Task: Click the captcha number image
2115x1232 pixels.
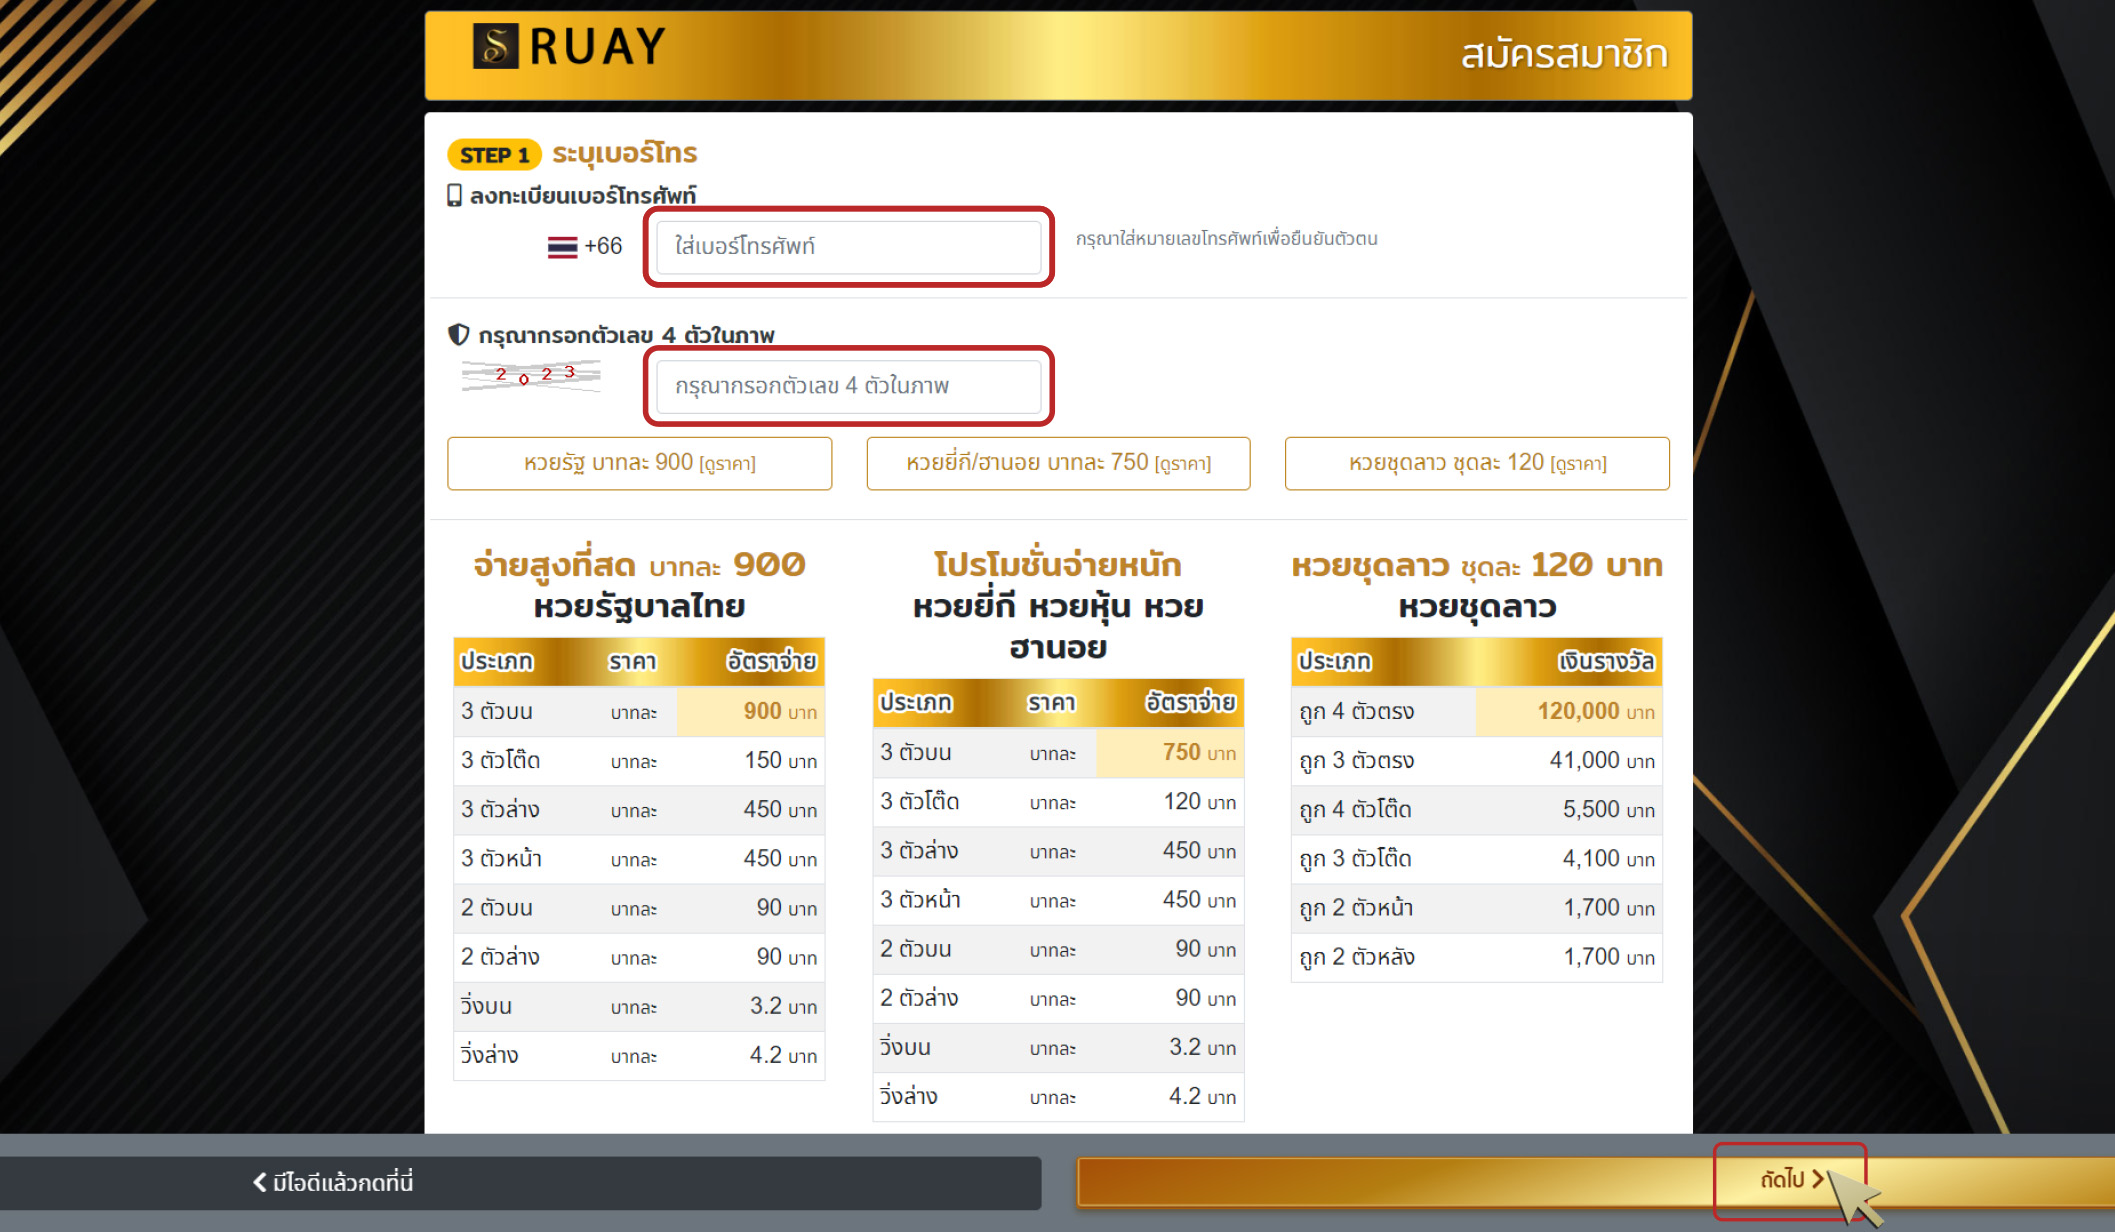Action: pyautogui.click(x=531, y=376)
